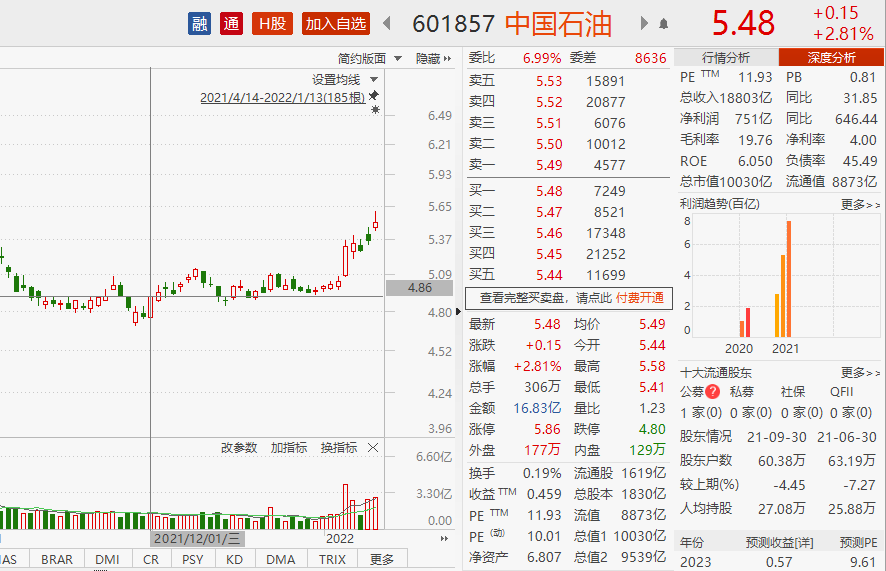The image size is (886, 571).
Task: Open the 简约版面 layout dropdown
Action: click(x=370, y=58)
